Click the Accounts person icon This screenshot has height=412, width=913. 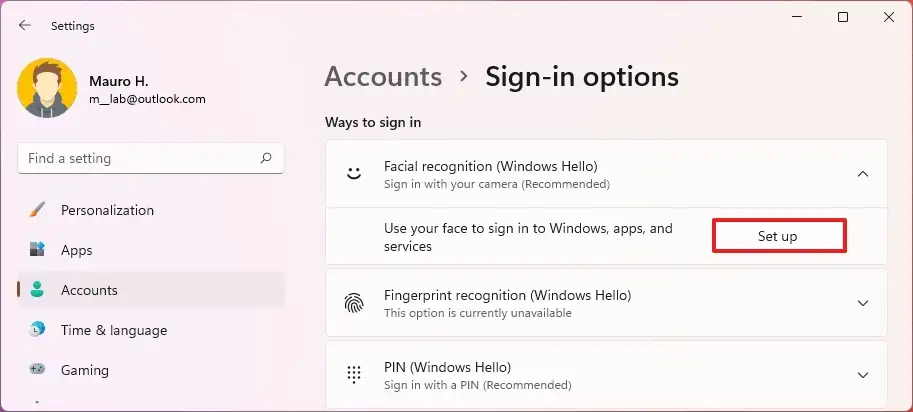click(37, 290)
